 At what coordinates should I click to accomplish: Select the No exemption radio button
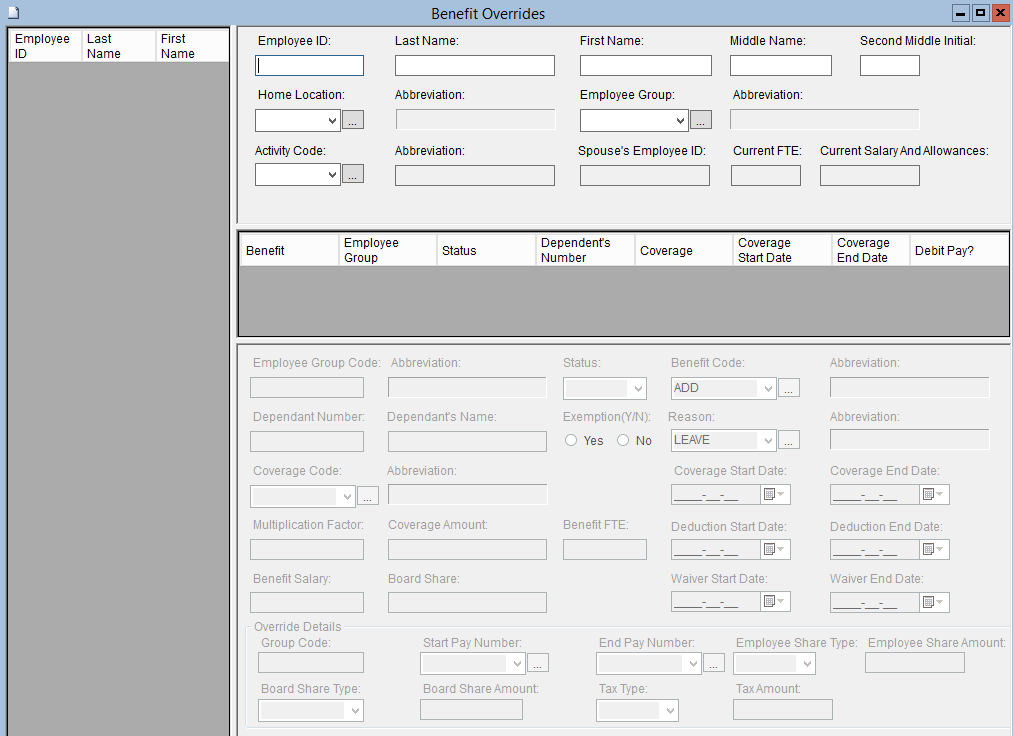coord(623,440)
